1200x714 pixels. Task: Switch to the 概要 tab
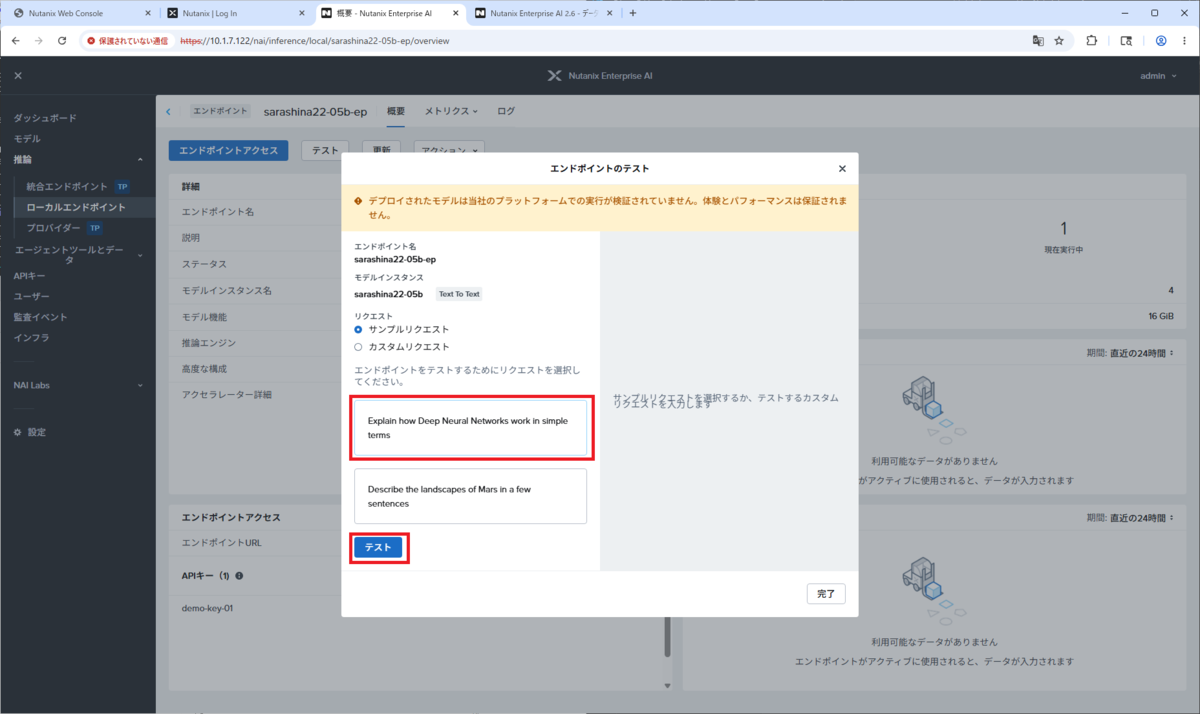tap(396, 111)
